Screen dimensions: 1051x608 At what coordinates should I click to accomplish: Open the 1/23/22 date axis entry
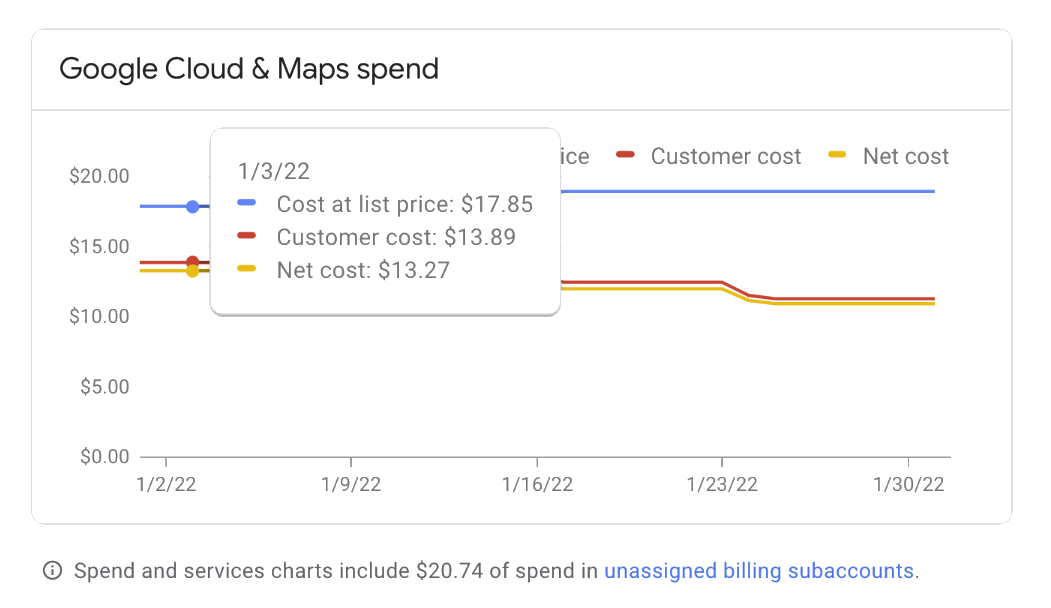[723, 484]
